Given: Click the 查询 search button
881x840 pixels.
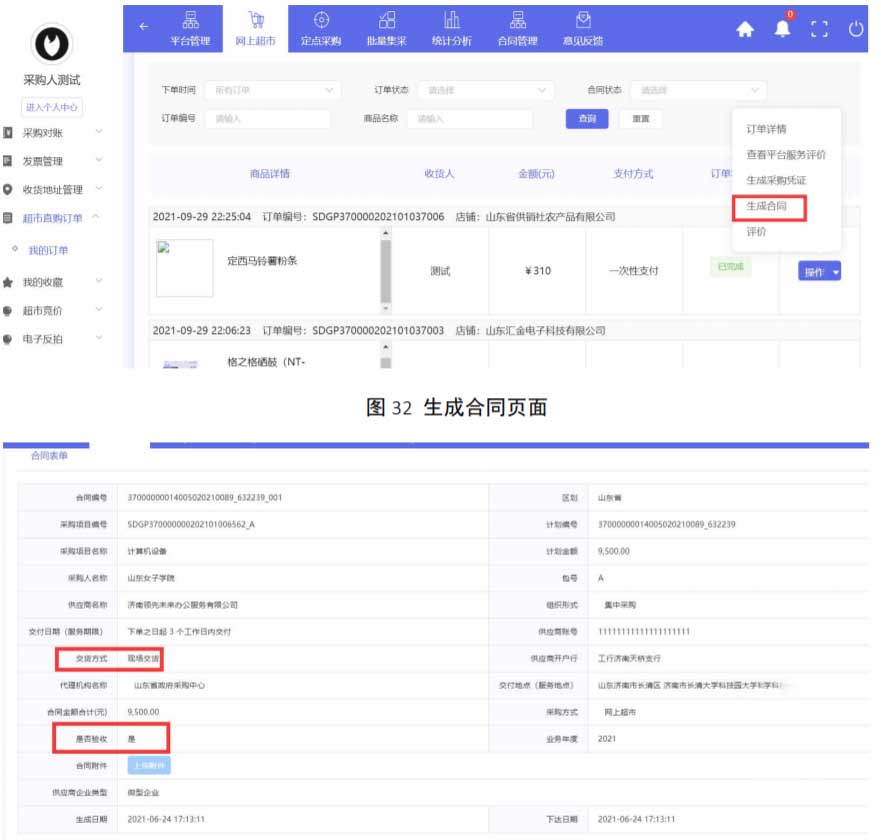Looking at the screenshot, I should click(587, 119).
